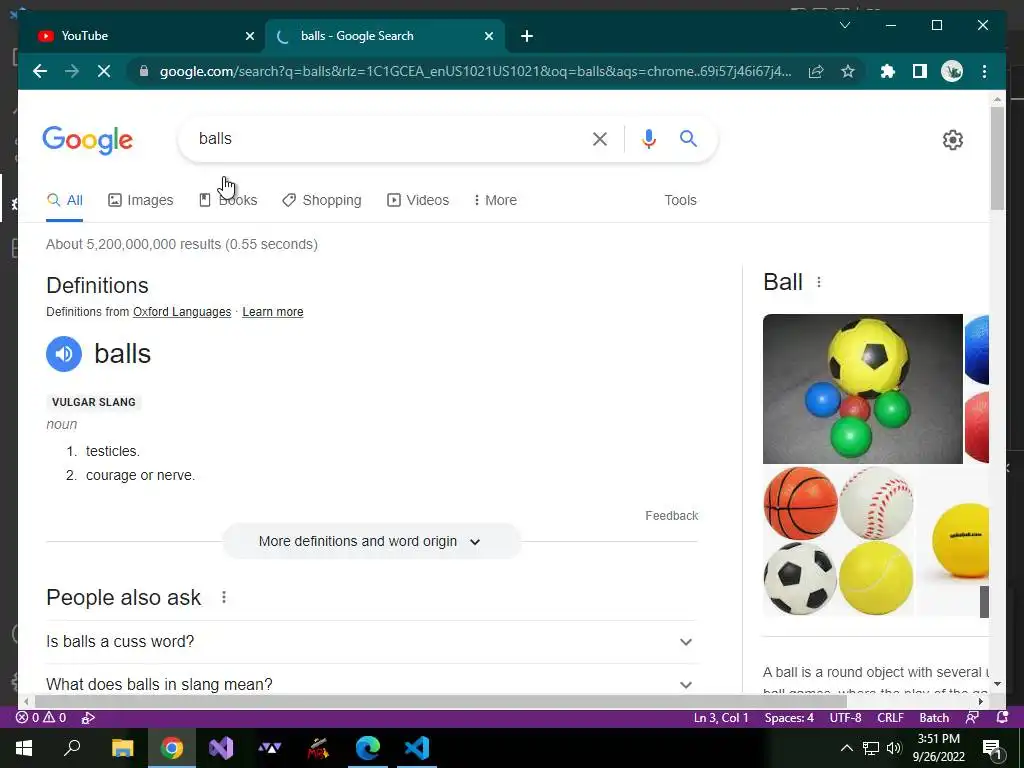Play the pronunciation audio for balls
This screenshot has height=768, width=1024.
point(64,354)
